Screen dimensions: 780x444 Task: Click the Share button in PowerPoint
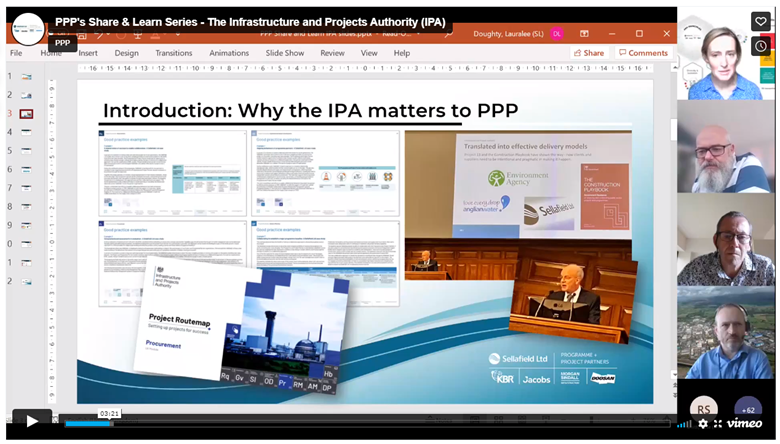(x=589, y=53)
